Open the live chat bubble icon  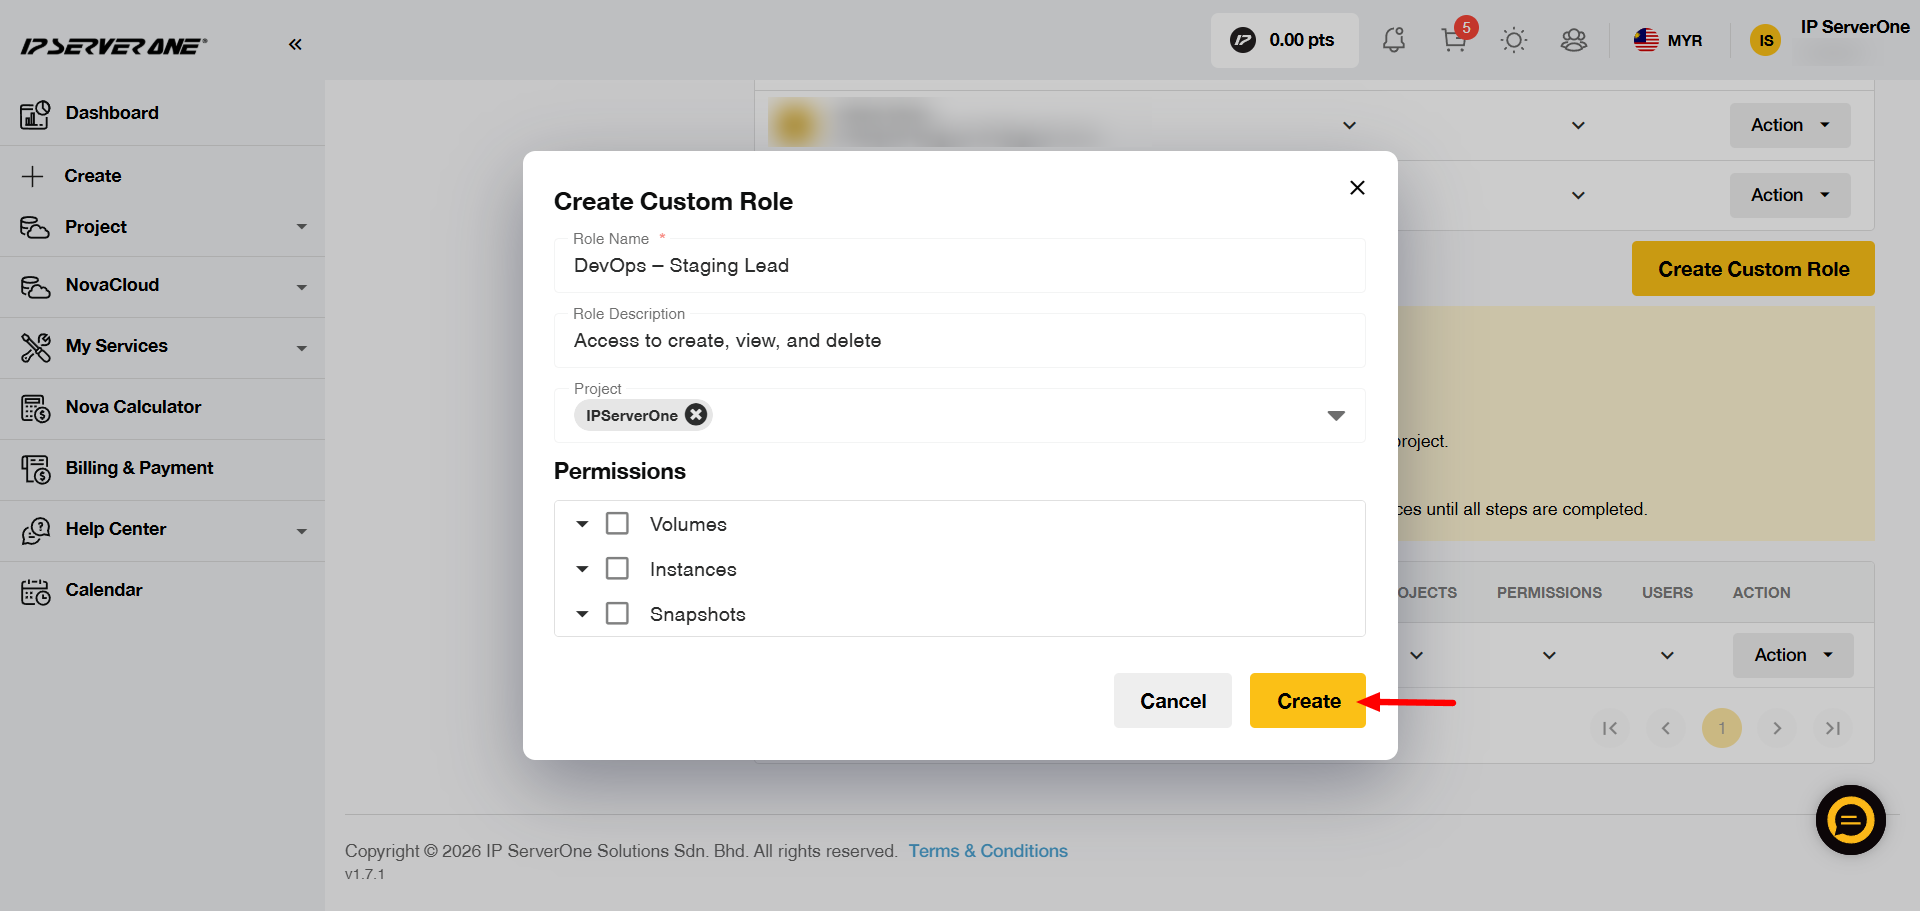point(1850,820)
